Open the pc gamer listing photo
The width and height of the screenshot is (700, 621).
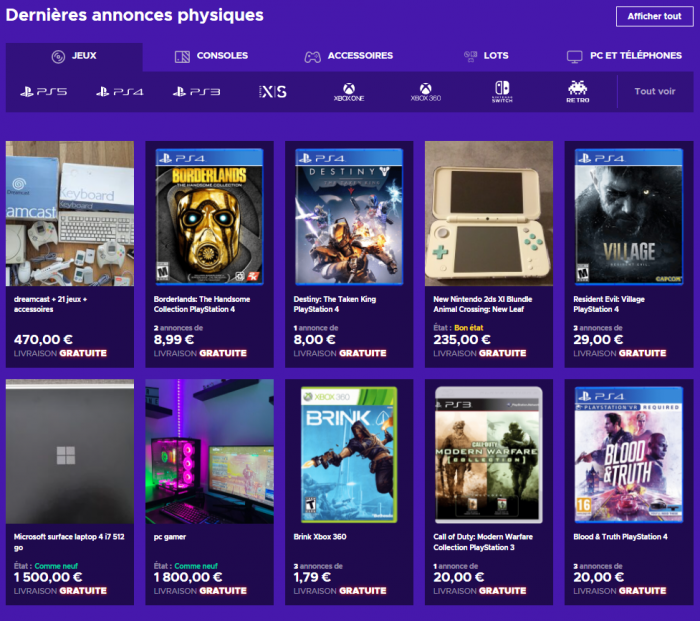coord(210,451)
